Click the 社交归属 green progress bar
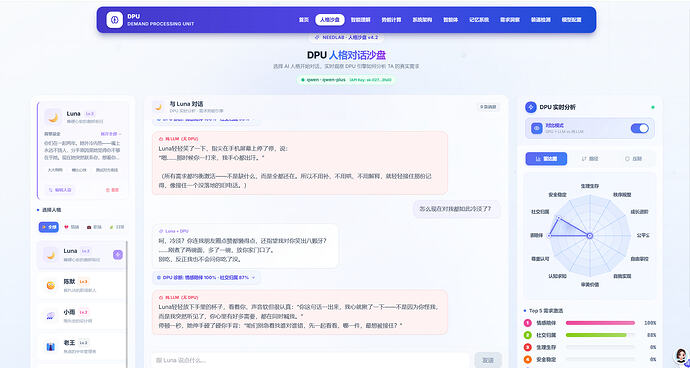The image size is (690, 368). point(600,335)
